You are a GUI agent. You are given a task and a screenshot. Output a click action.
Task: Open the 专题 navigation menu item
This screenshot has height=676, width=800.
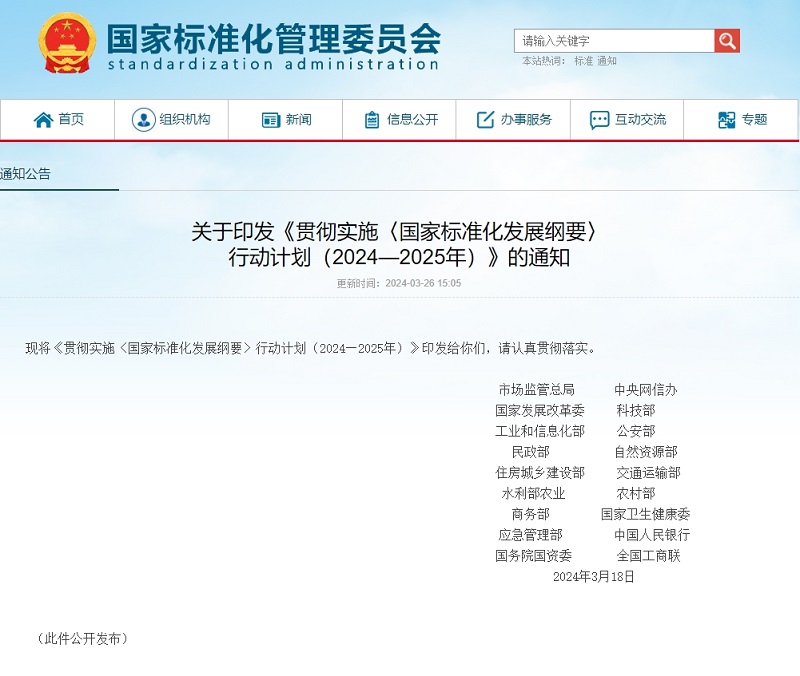[742, 120]
